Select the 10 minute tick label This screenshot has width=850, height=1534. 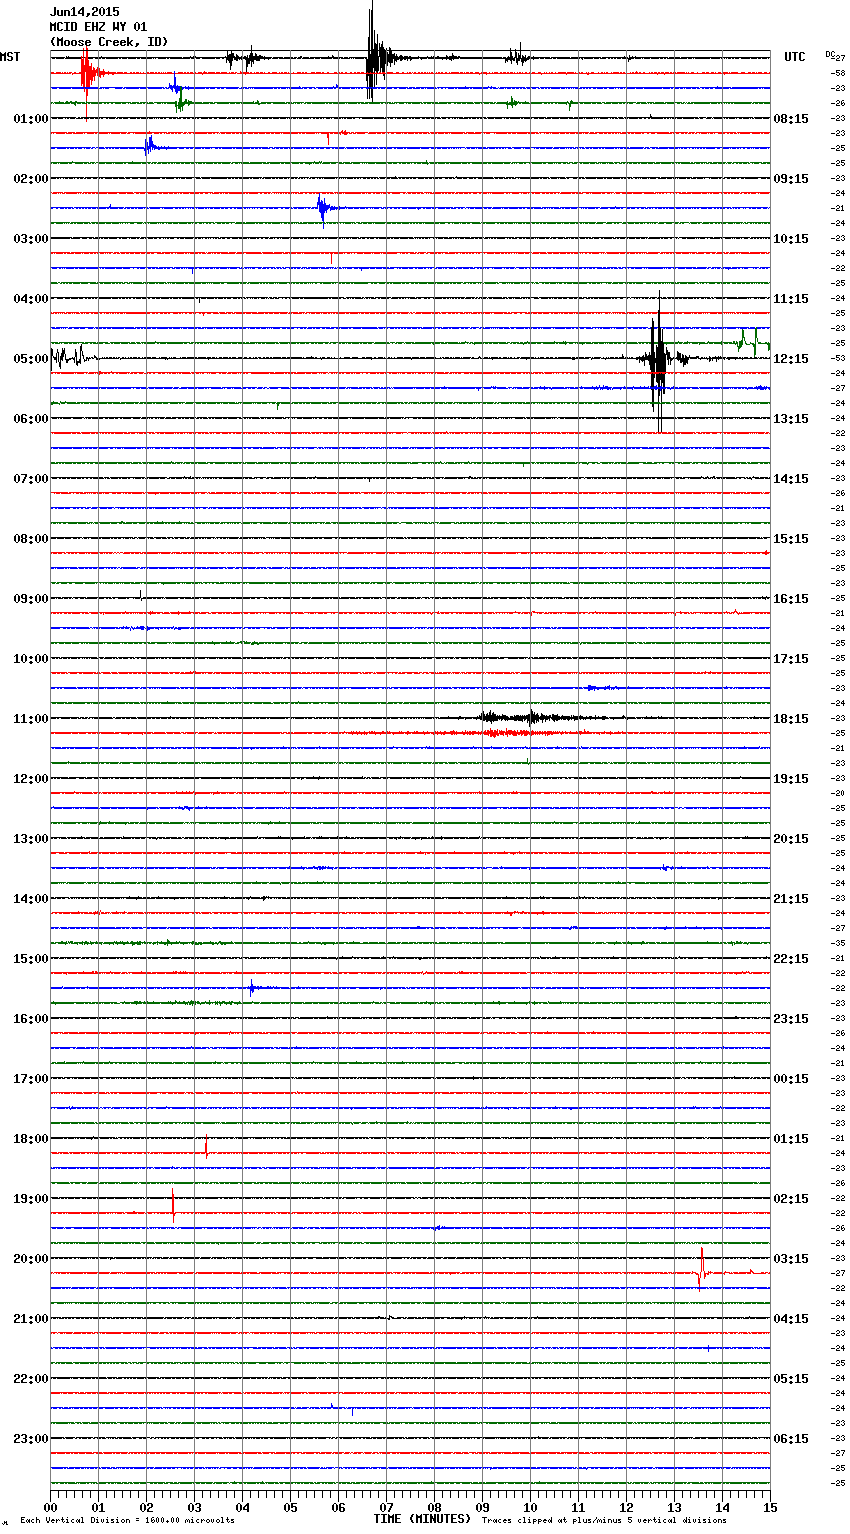pyautogui.click(x=530, y=1507)
